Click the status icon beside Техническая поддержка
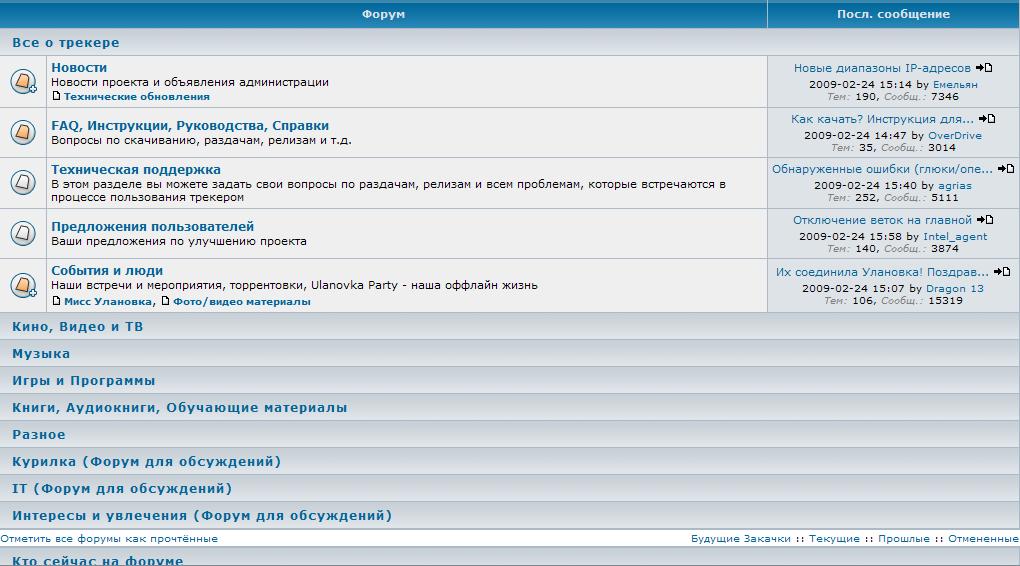The height and width of the screenshot is (566, 1020). coord(23,182)
